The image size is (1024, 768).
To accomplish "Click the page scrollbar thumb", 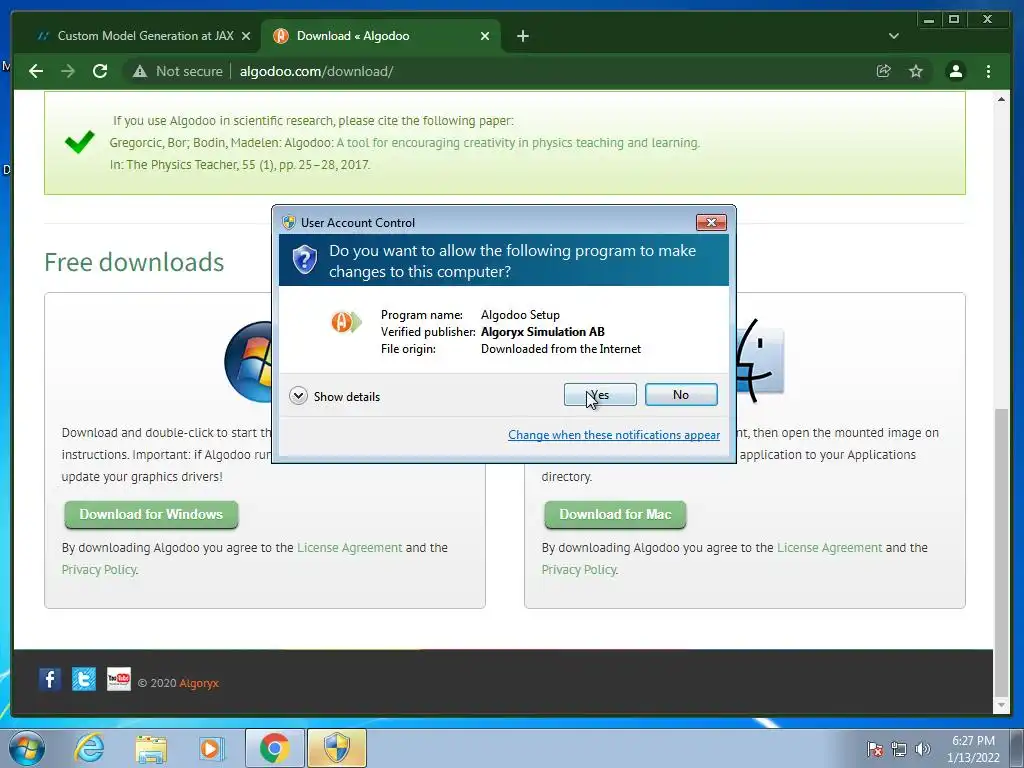I will pyautogui.click(x=1001, y=552).
